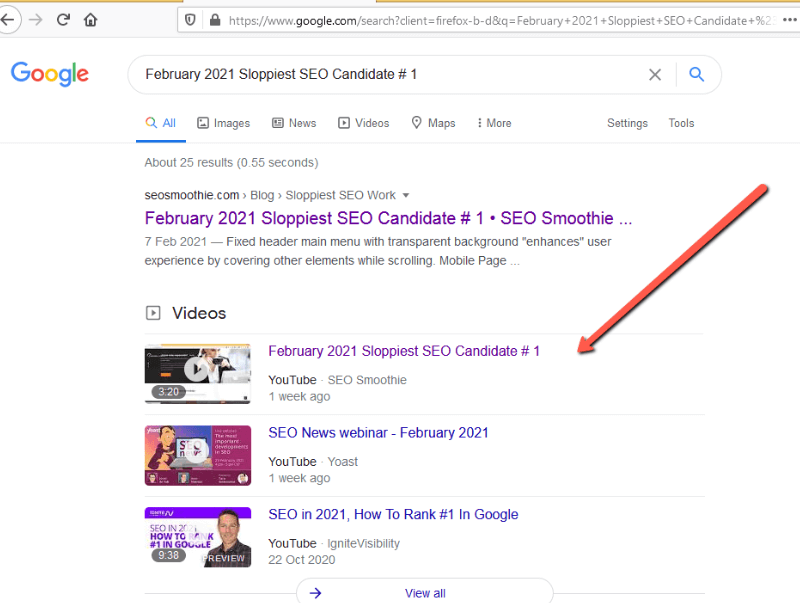The height and width of the screenshot is (603, 800).
Task: Clear the search box with X icon
Action: 655,74
